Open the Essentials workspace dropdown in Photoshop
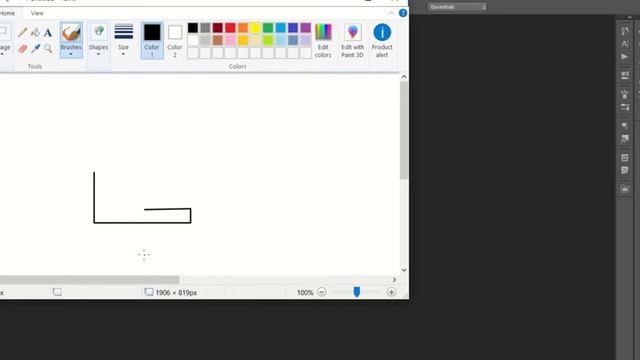The width and height of the screenshot is (640, 360). 457,7
